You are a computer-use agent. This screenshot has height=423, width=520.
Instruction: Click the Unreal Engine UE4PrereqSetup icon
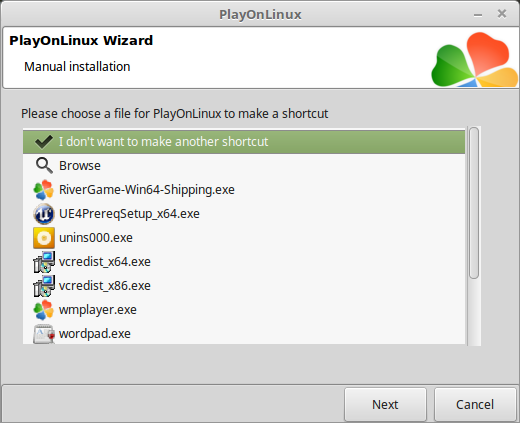click(44, 214)
